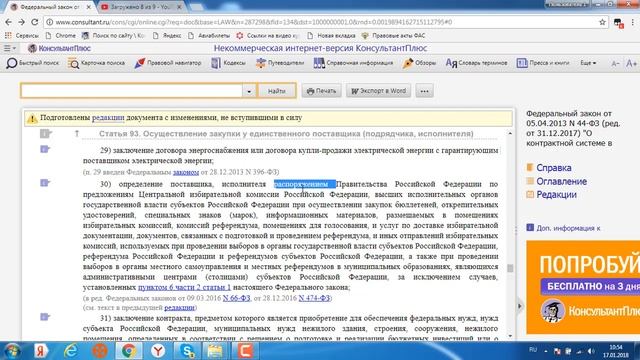The width and height of the screenshot is (640, 360).
Task: Open Yandex icon in taskbar
Action: tap(41, 351)
